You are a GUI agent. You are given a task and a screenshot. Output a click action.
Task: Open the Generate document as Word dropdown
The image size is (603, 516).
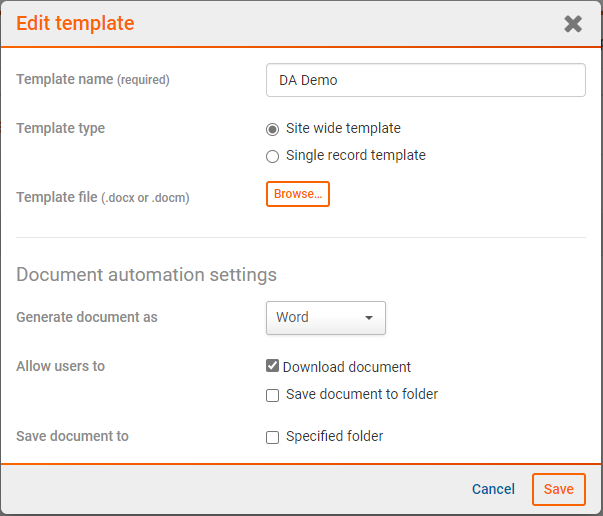325,318
